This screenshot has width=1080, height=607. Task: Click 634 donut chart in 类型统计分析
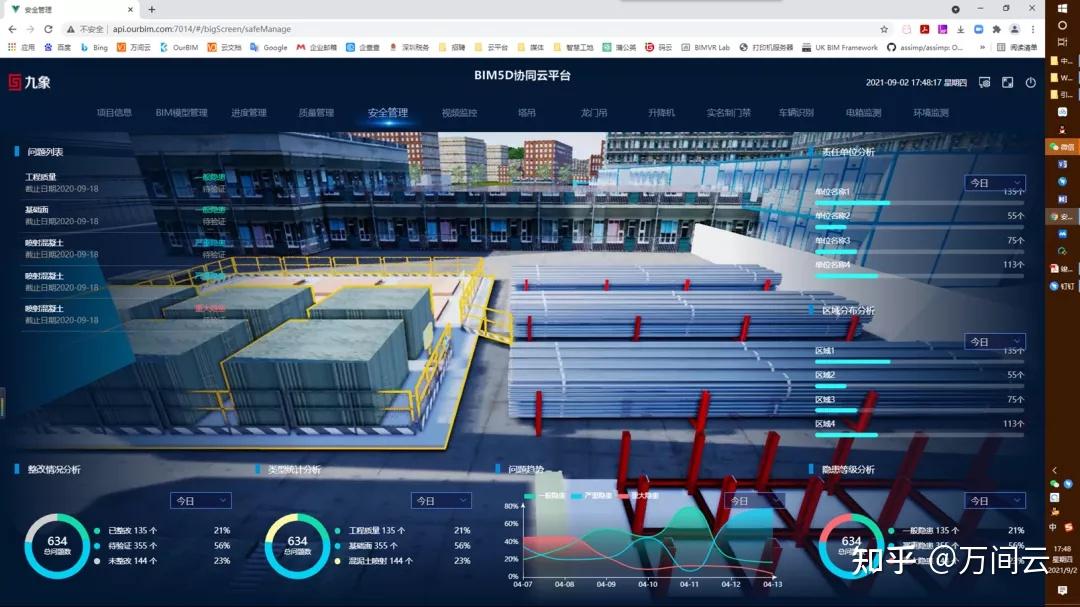click(297, 546)
